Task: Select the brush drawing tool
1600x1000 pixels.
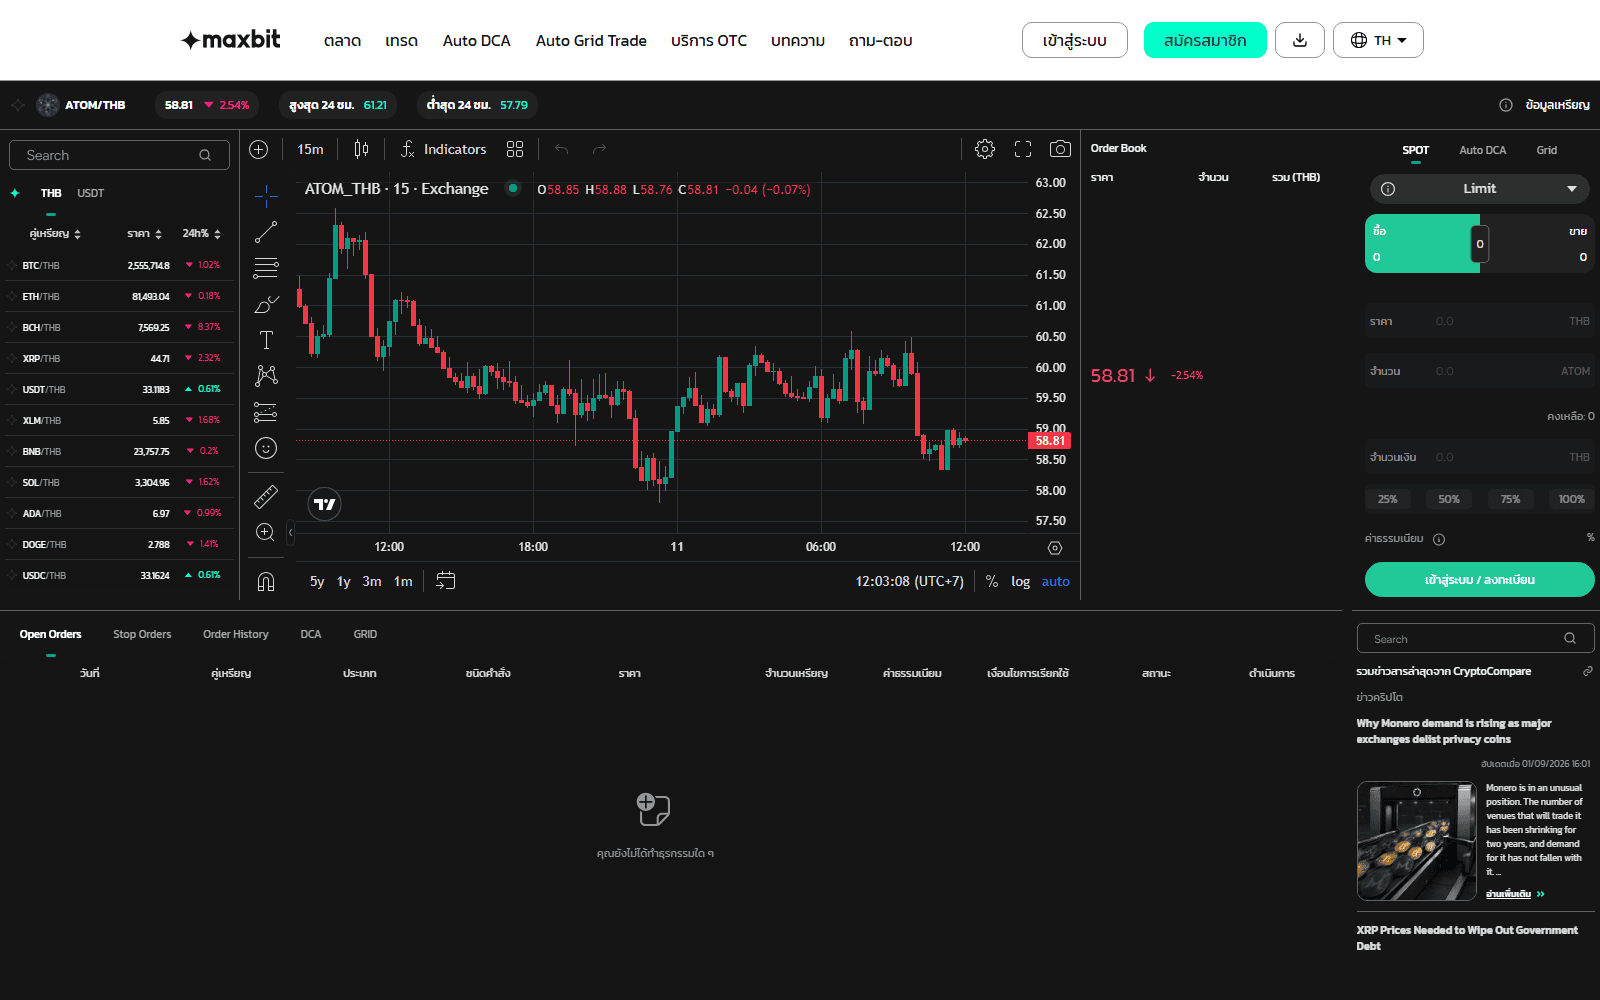Action: tap(266, 304)
